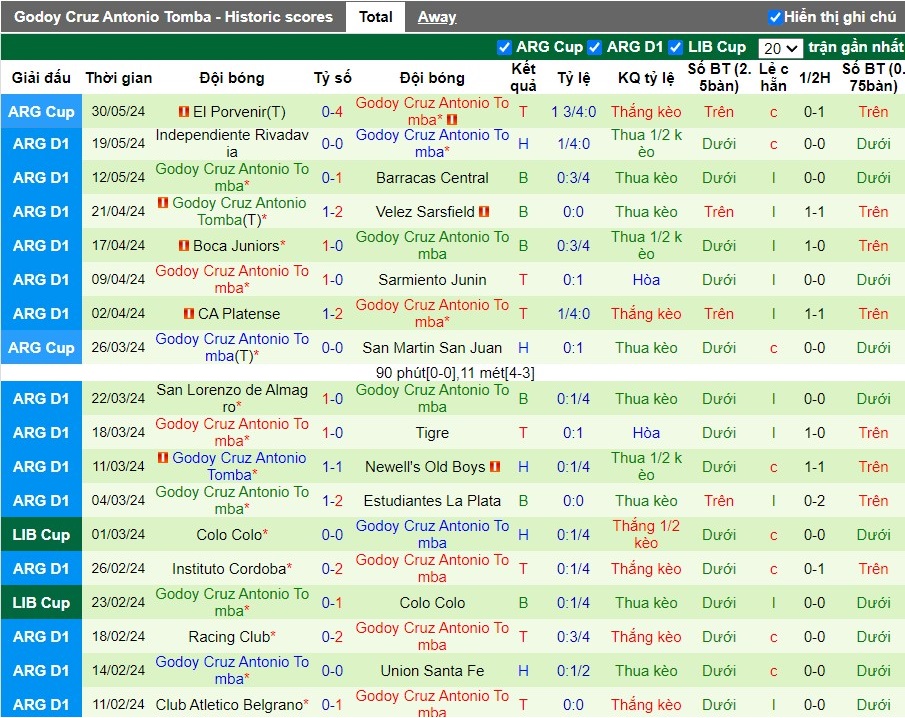
Task: Click the LIB Cup label on 23/02/24 row
Action: [x=41, y=603]
